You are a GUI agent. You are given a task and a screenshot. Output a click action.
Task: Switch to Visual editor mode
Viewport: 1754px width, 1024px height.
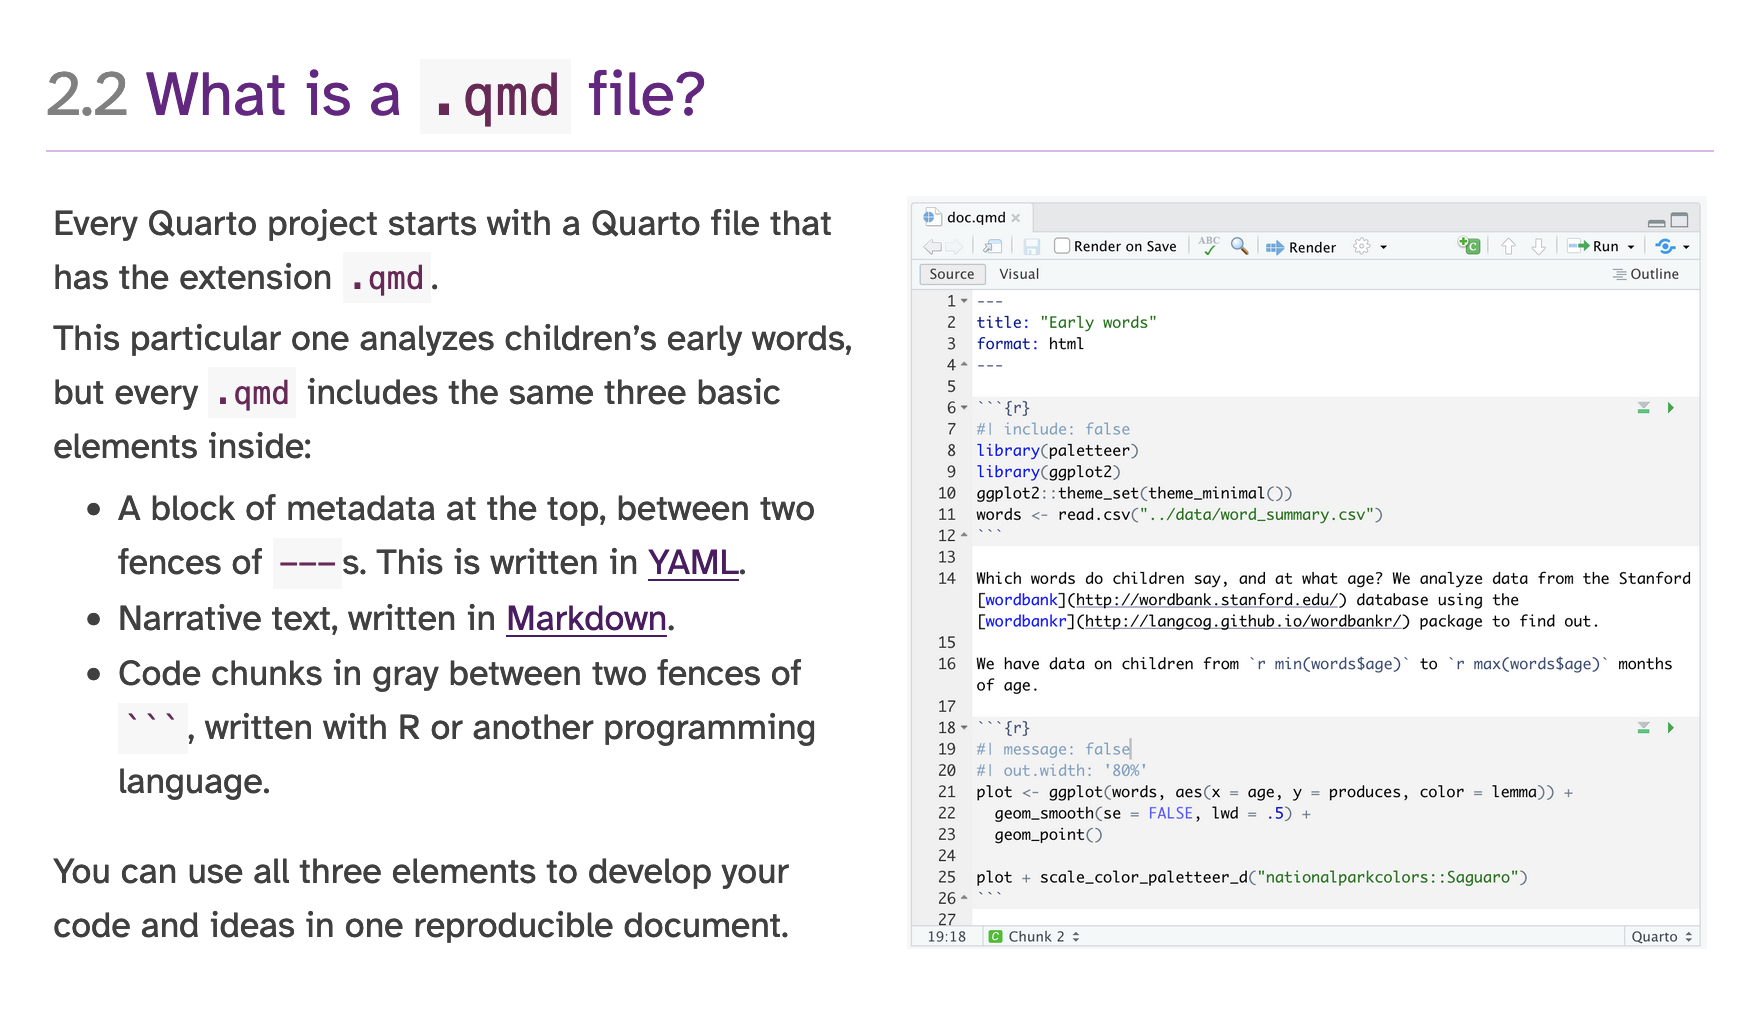[1018, 274]
